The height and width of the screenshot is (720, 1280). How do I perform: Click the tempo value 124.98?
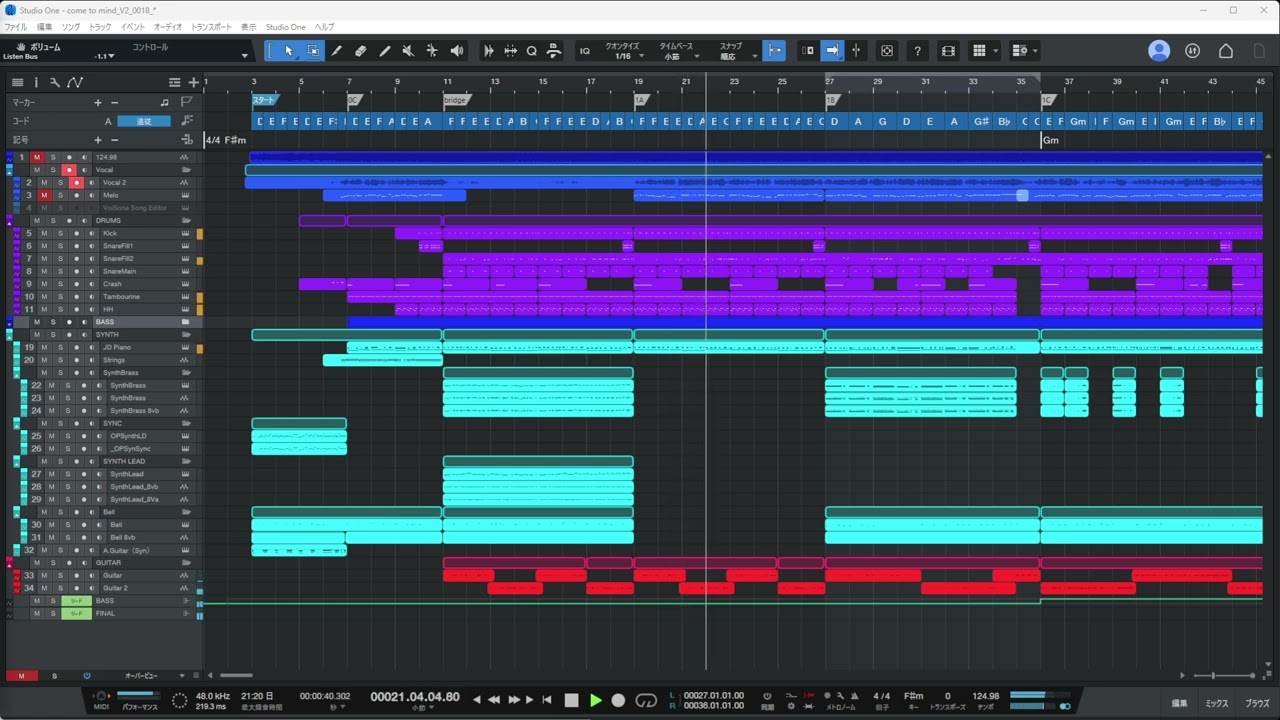pyautogui.click(x=985, y=696)
